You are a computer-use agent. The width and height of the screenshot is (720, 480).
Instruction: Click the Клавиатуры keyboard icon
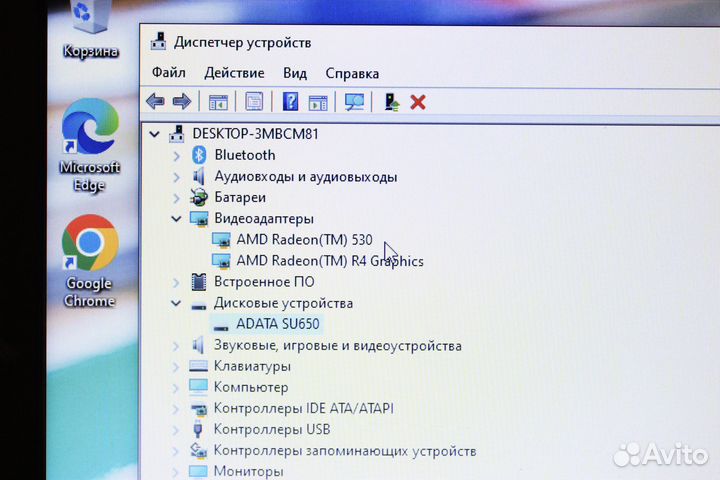pos(198,366)
